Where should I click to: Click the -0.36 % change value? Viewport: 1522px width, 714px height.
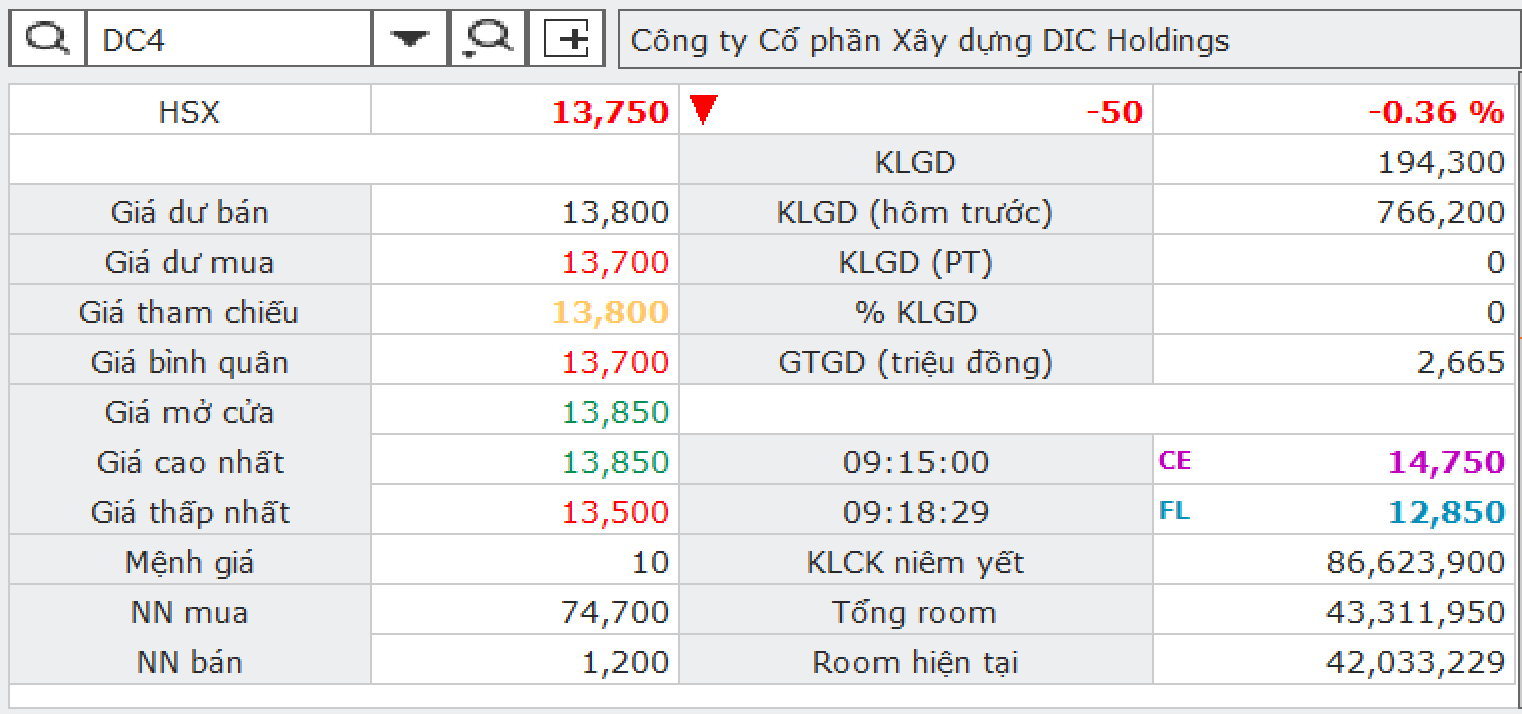click(1436, 112)
